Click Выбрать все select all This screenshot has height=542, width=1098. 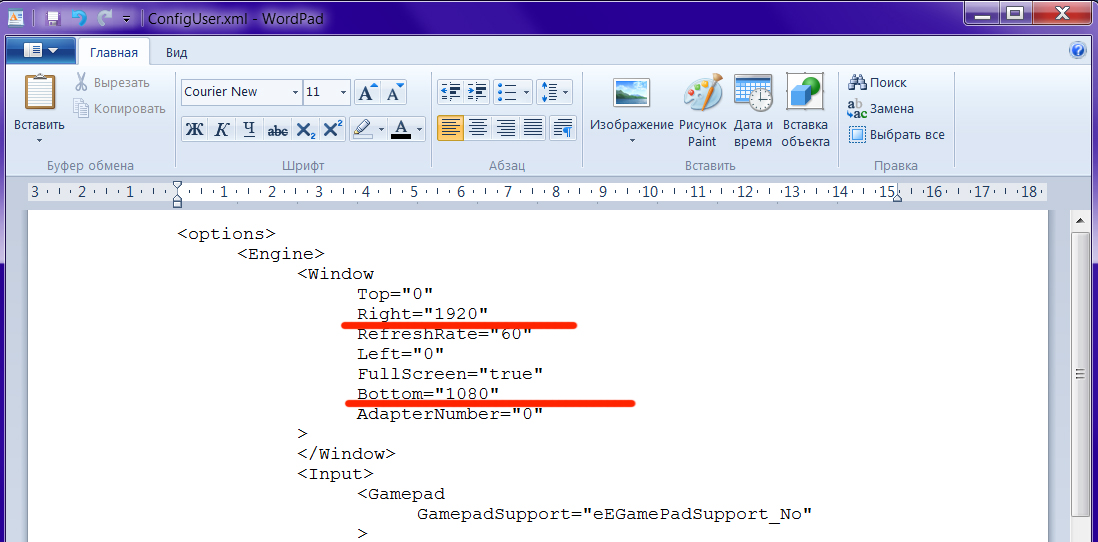coord(897,134)
